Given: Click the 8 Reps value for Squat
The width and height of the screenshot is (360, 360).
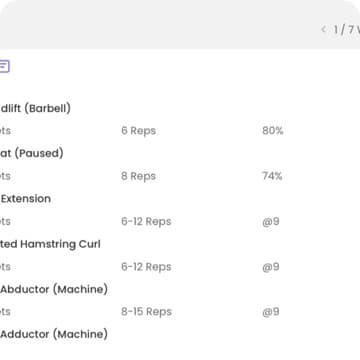Looking at the screenshot, I should coord(138,176).
